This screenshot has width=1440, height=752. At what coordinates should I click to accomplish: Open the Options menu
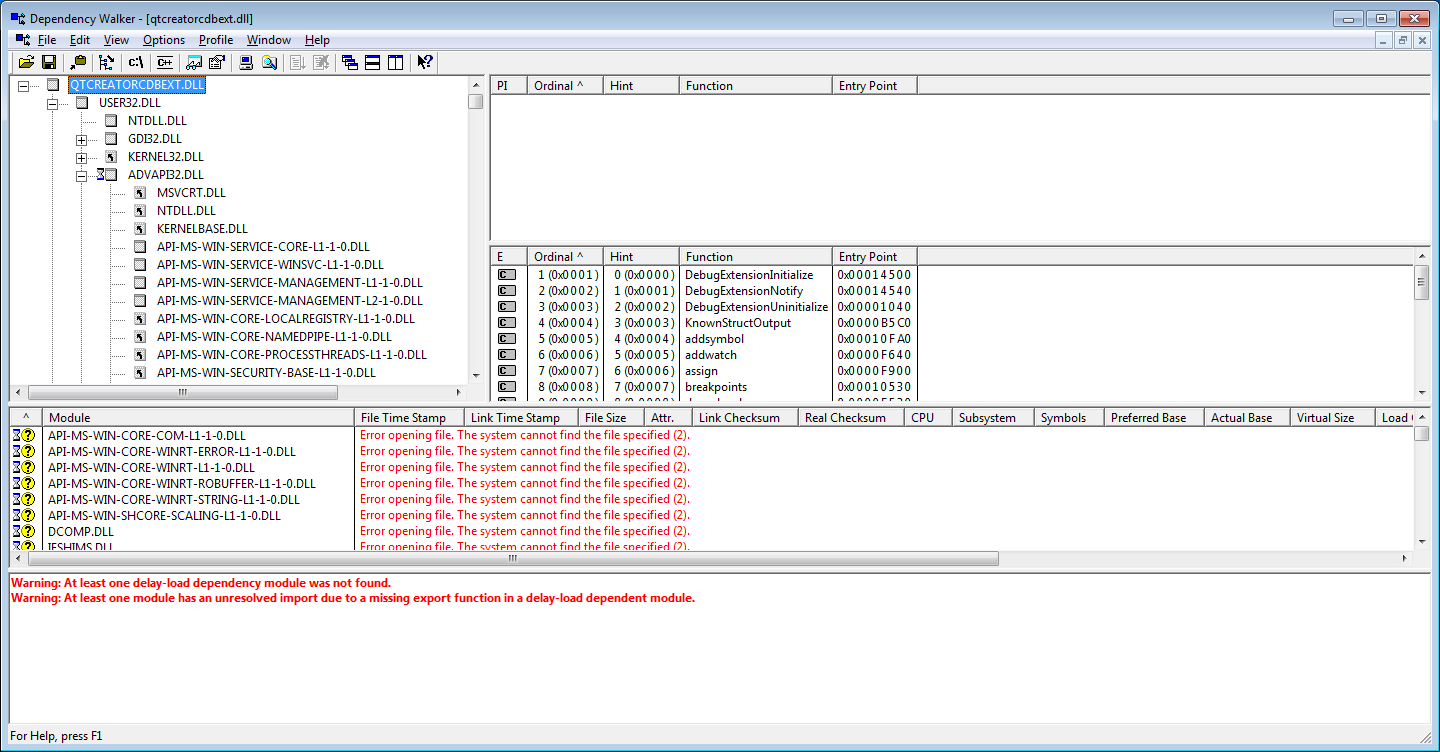(164, 40)
